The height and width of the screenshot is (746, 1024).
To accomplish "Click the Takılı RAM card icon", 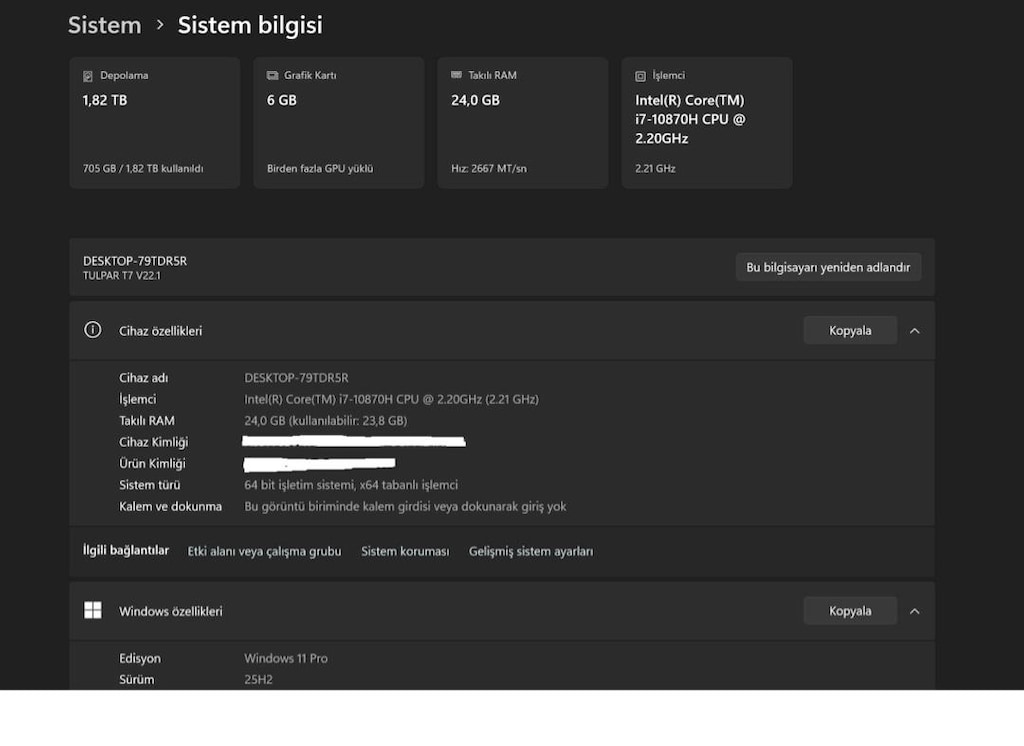I will (x=456, y=75).
